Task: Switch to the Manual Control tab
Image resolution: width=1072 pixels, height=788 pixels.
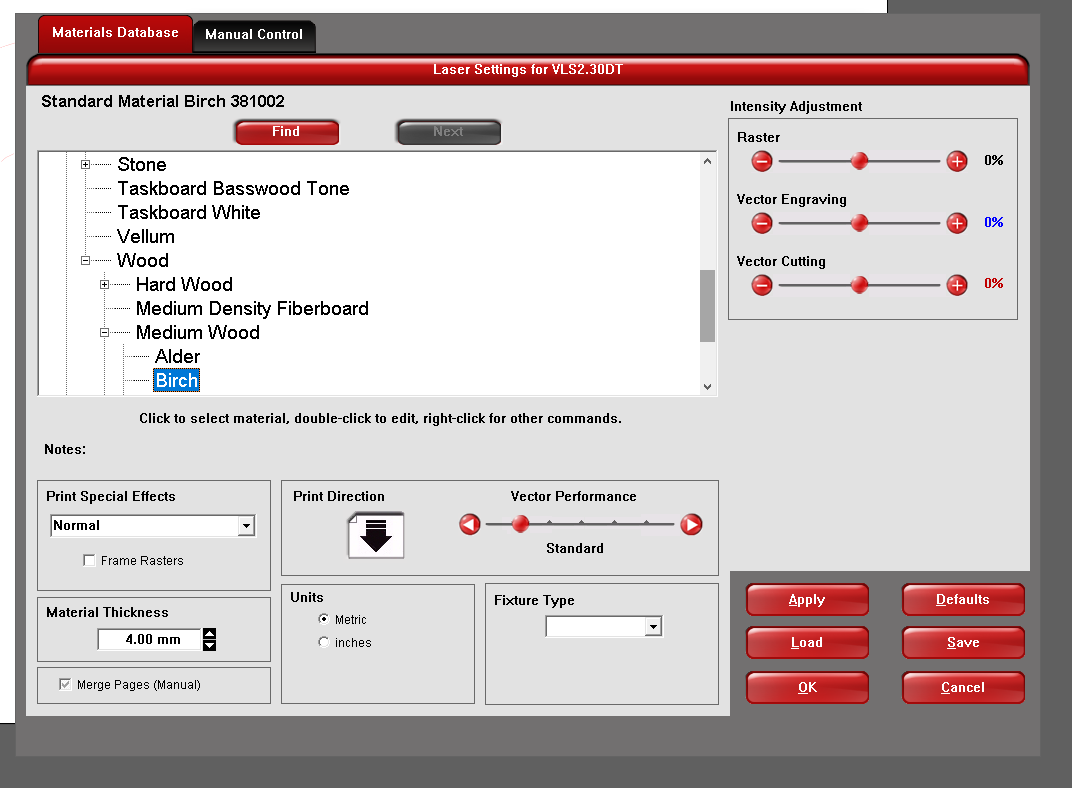Action: (254, 35)
